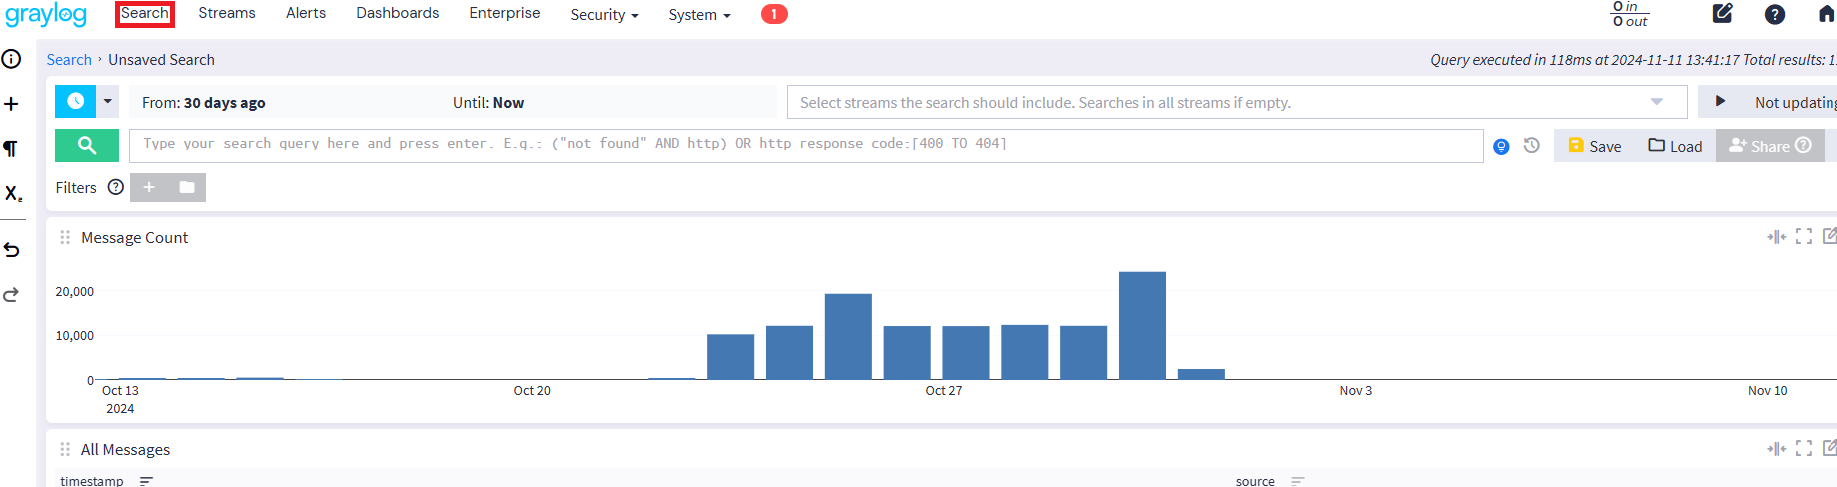This screenshot has height=487, width=1837.
Task: Go to the Dashboards page
Action: click(x=397, y=13)
